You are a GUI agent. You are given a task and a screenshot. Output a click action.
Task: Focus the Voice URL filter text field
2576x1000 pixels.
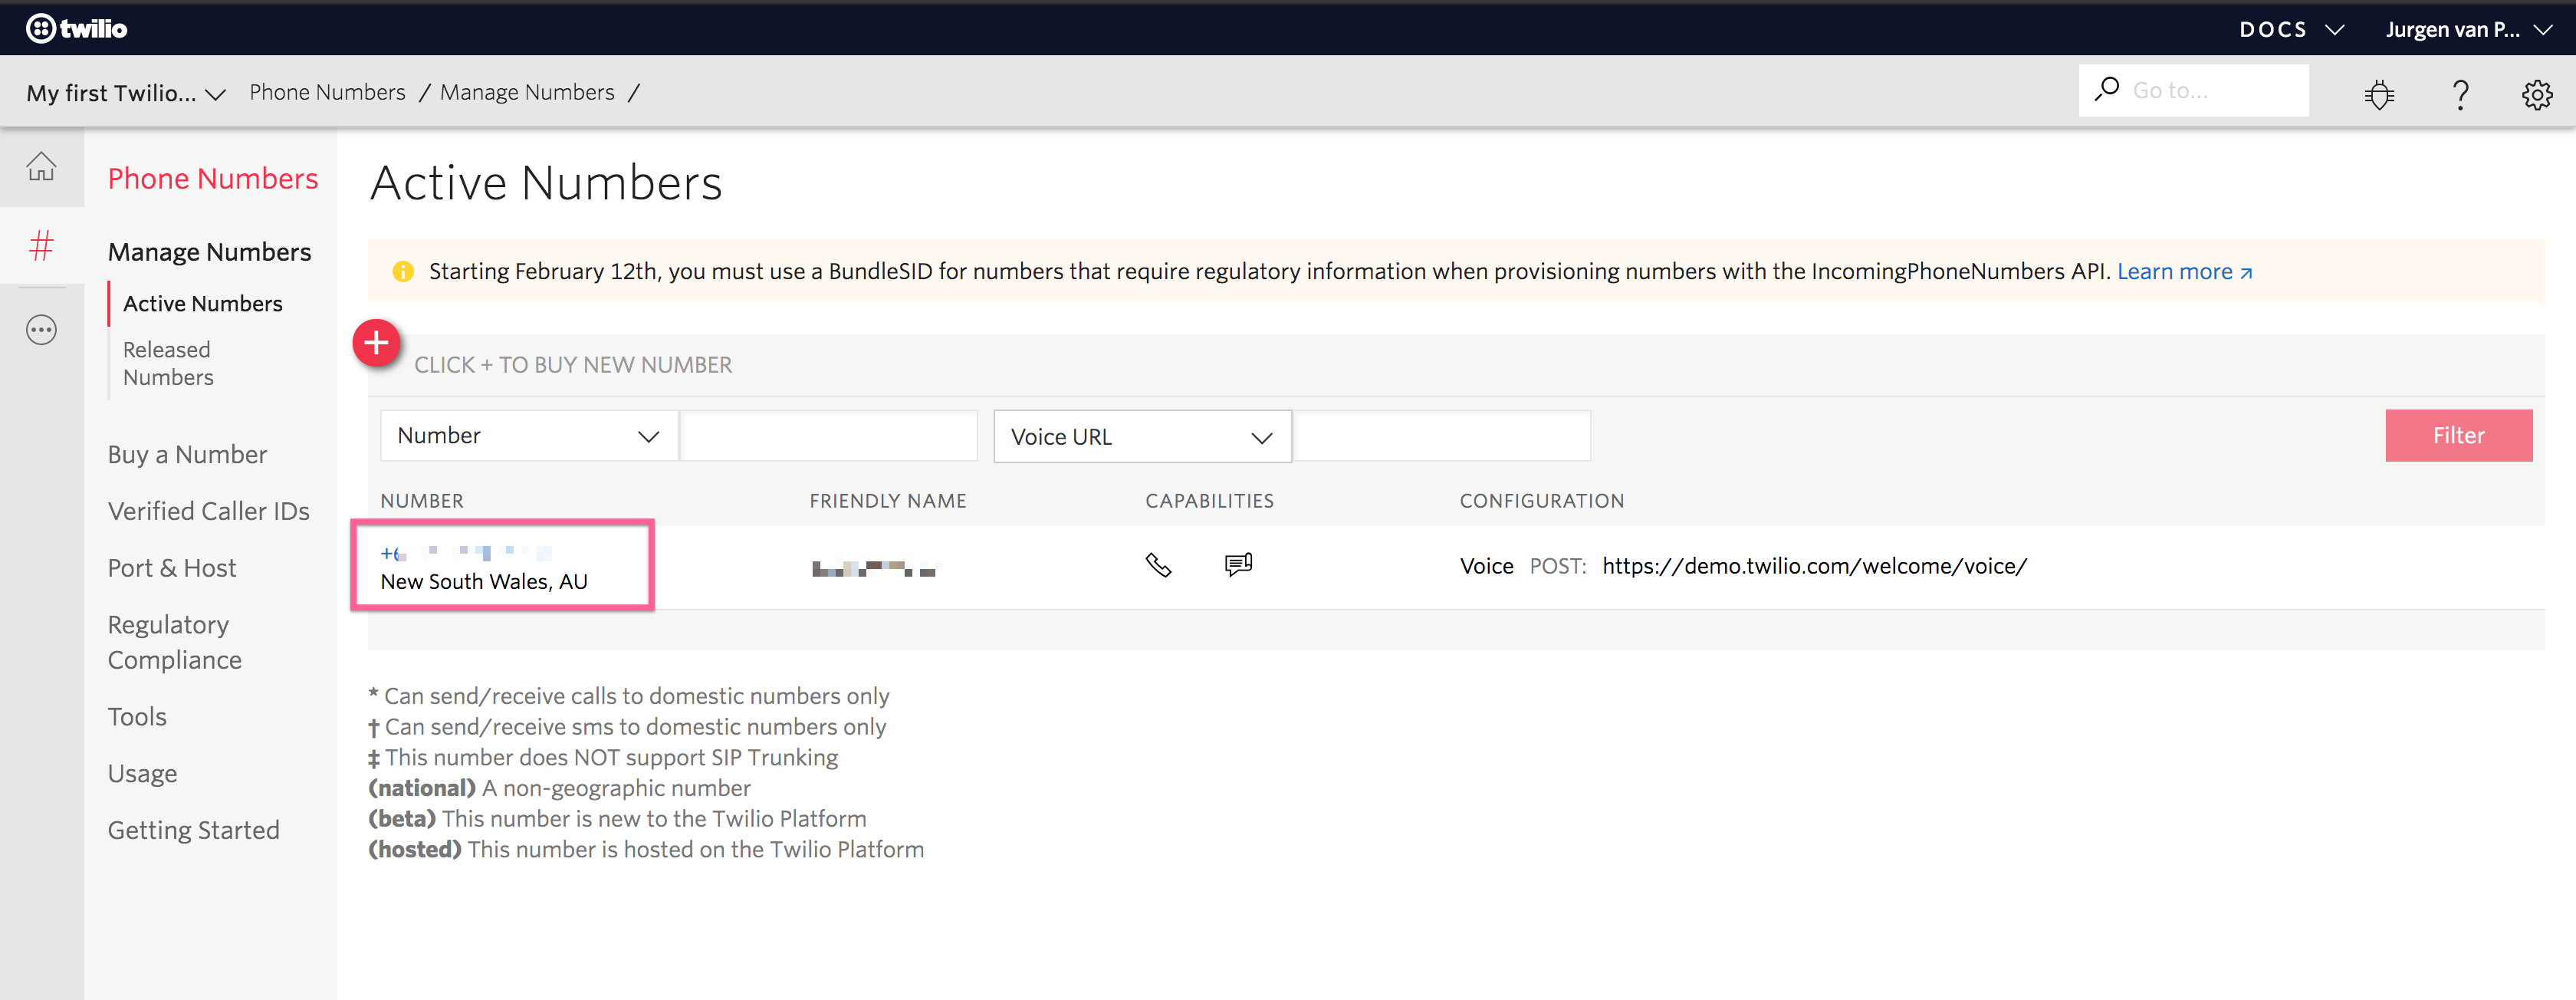(1441, 435)
